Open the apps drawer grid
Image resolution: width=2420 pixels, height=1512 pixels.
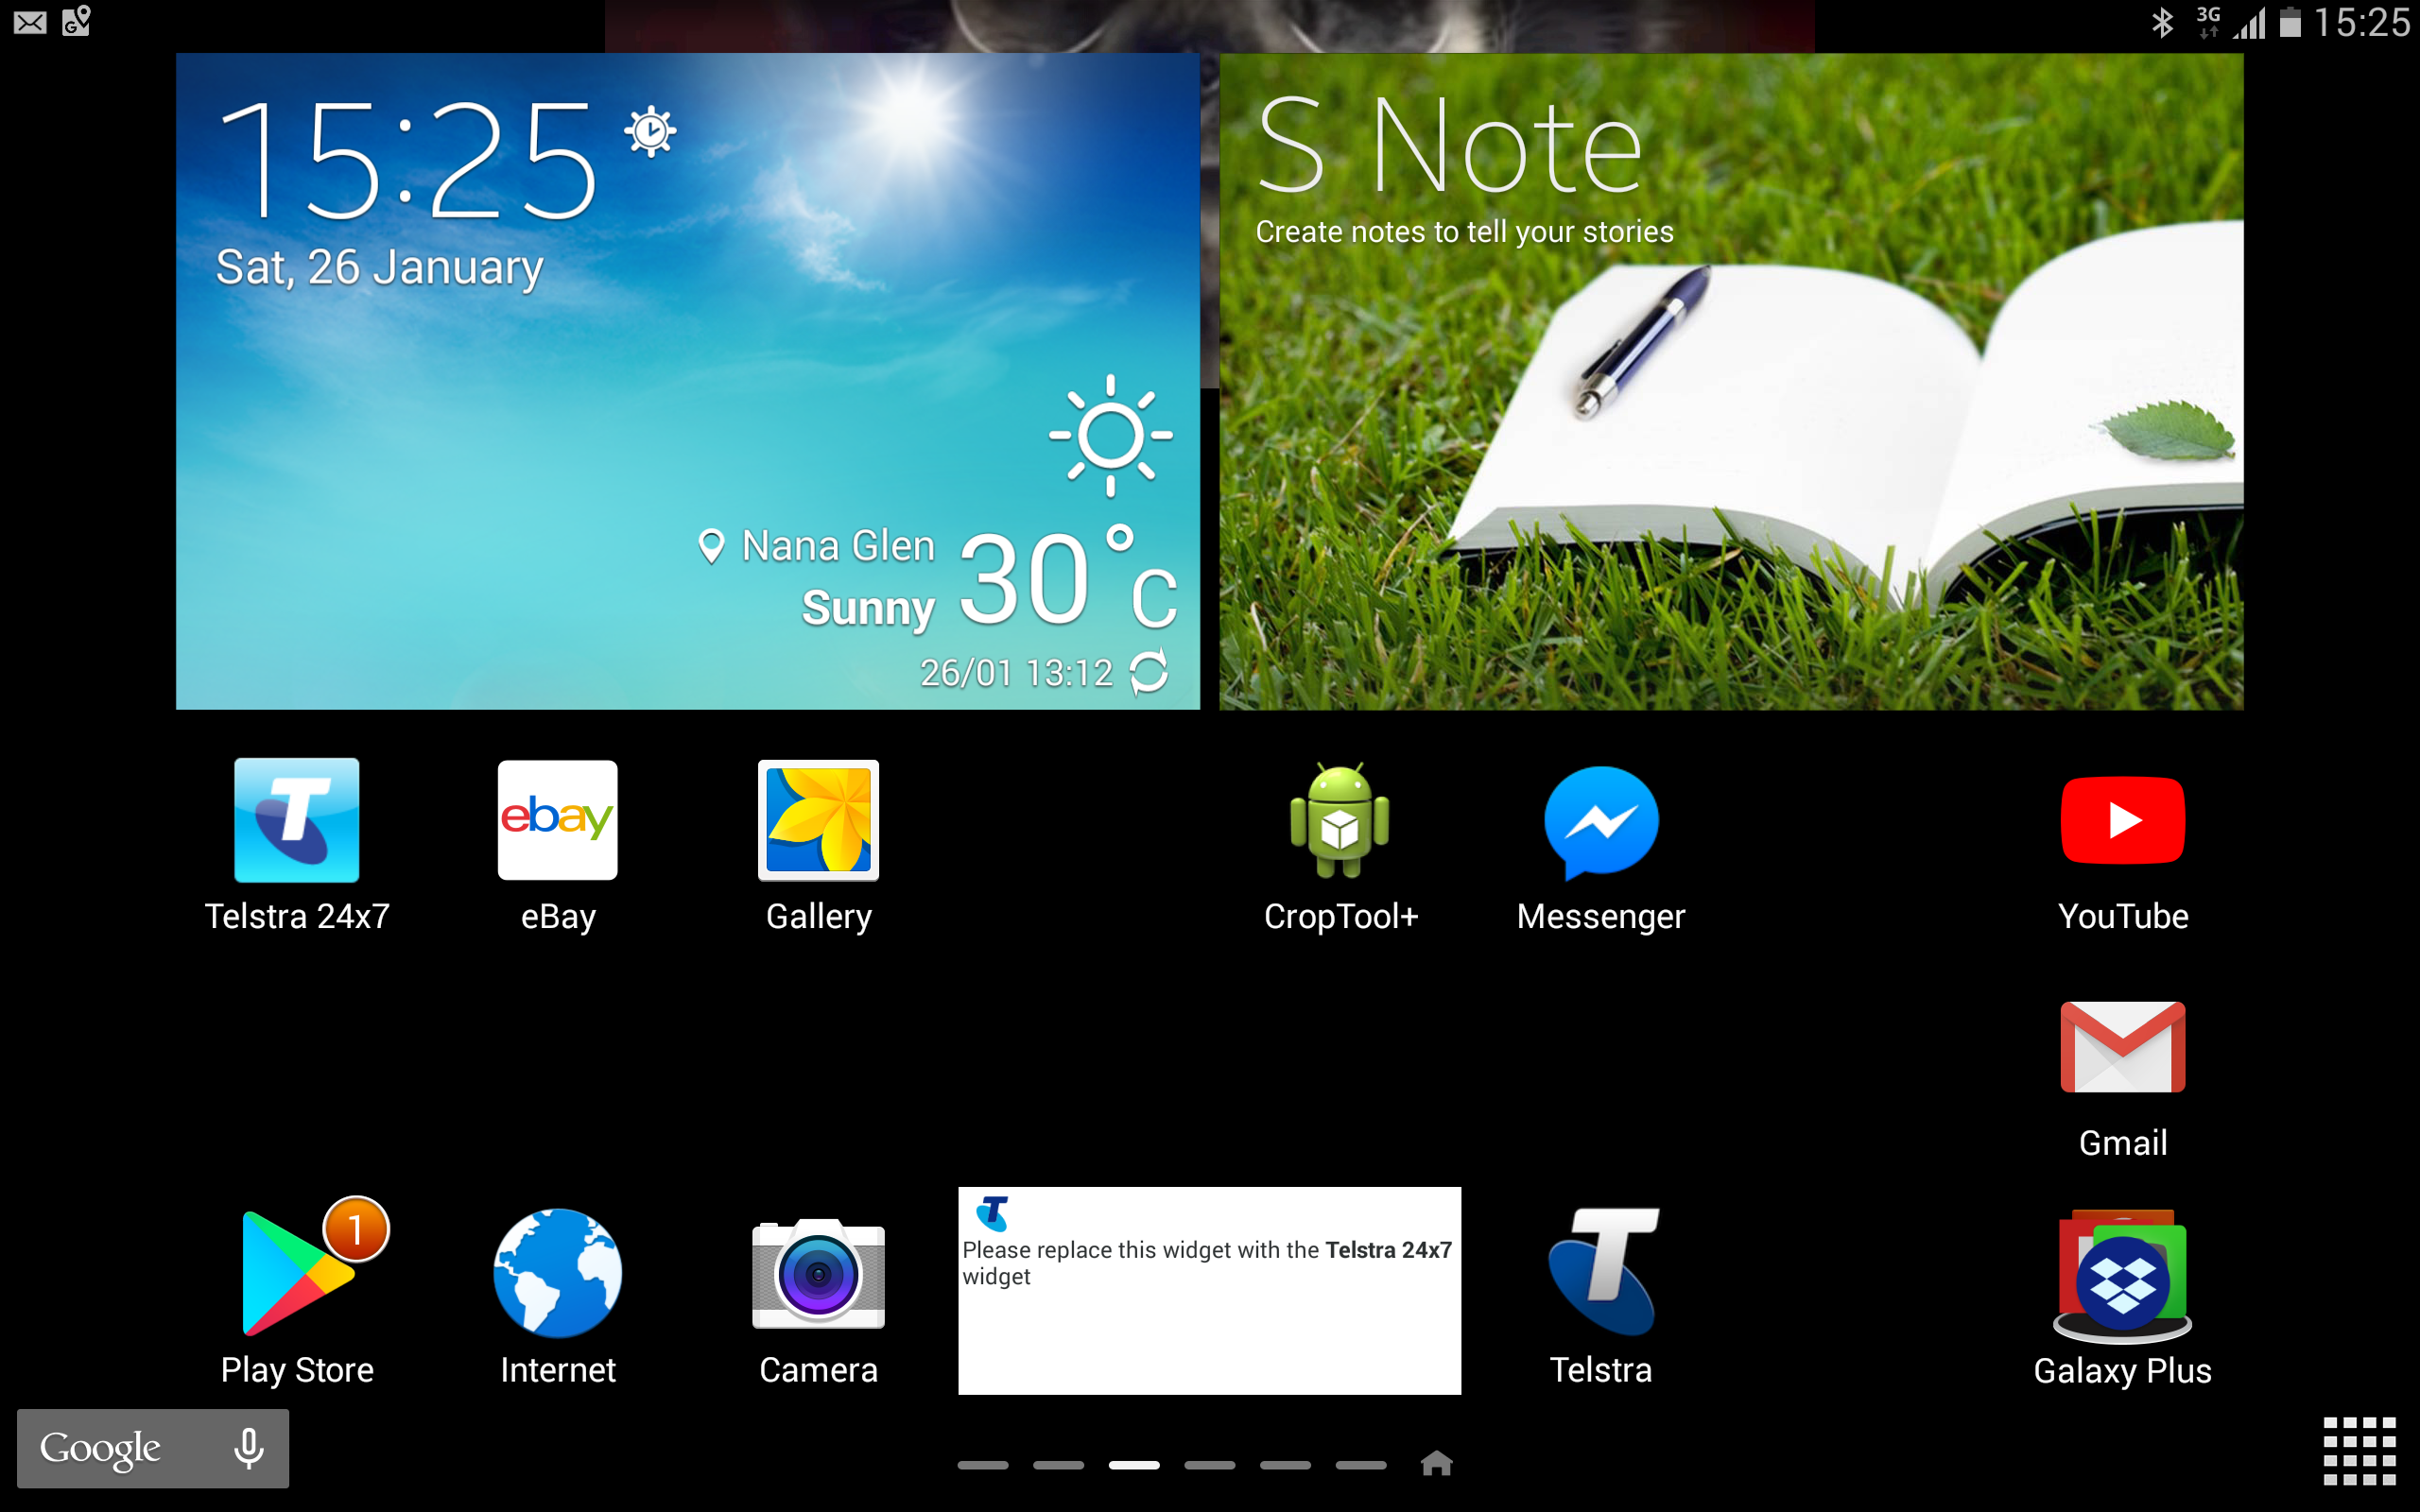click(2358, 1450)
